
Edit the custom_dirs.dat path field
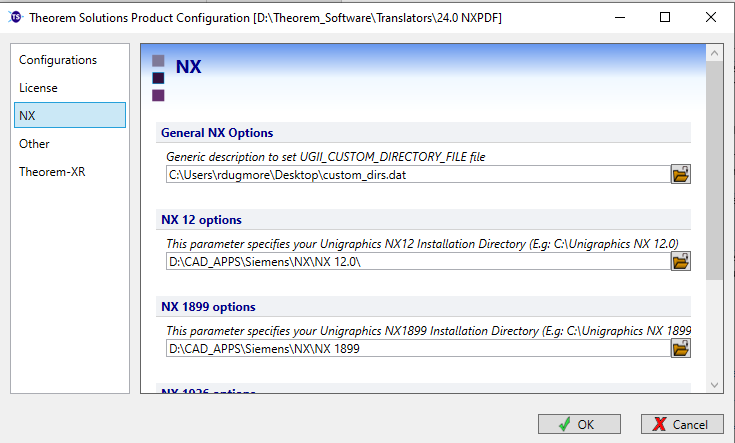point(418,174)
